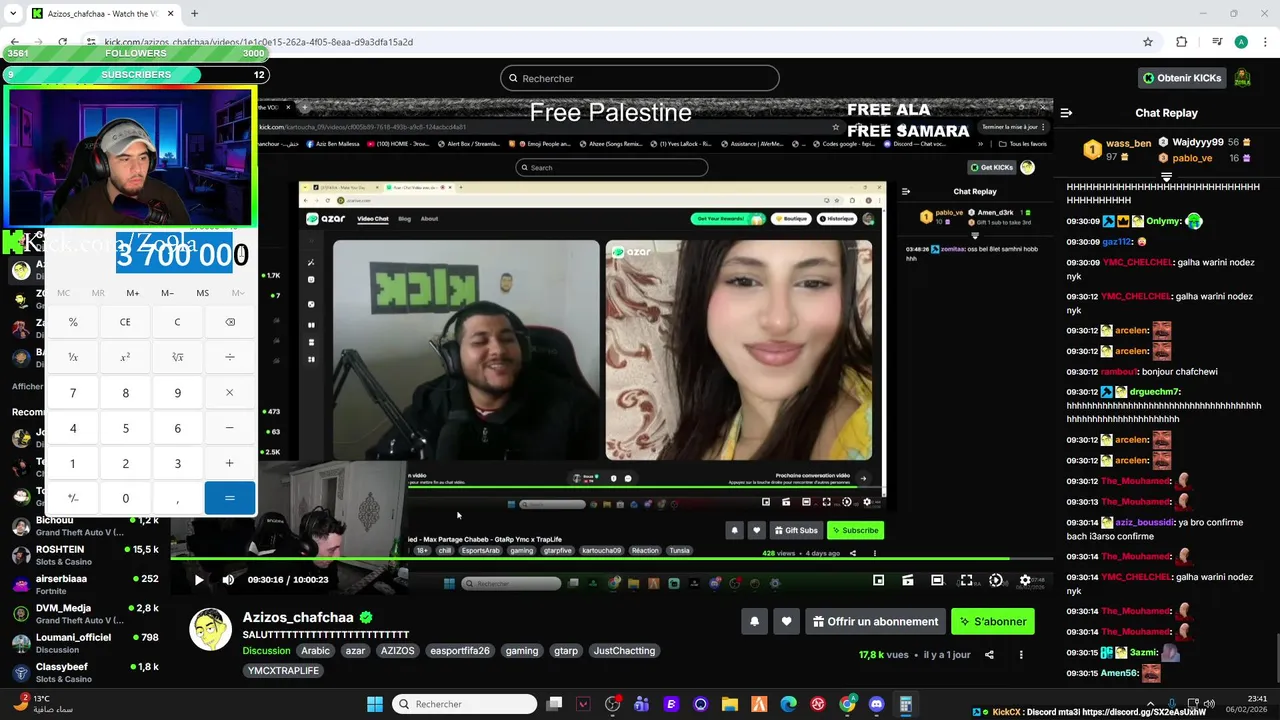
Task: Click calculator CE key
Action: coord(125,322)
